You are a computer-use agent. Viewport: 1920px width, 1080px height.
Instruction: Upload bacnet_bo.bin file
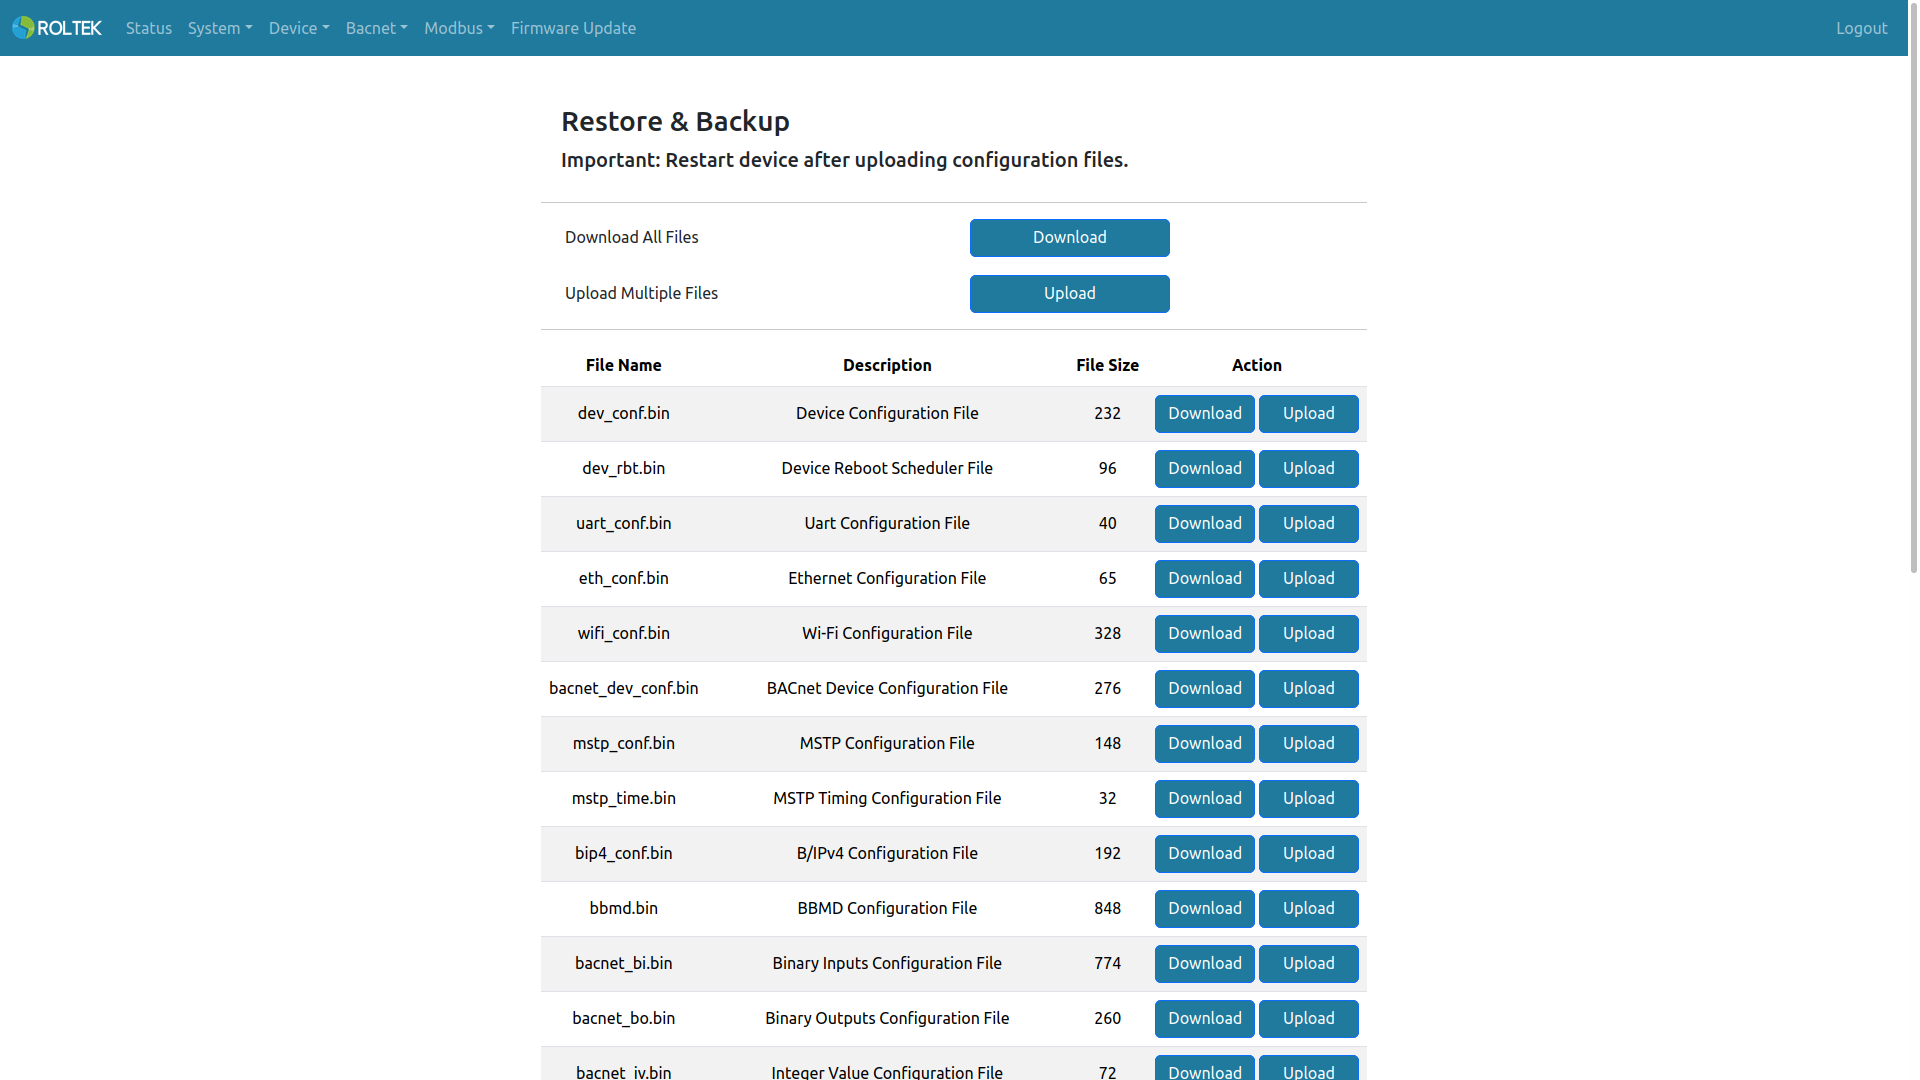coord(1308,1019)
